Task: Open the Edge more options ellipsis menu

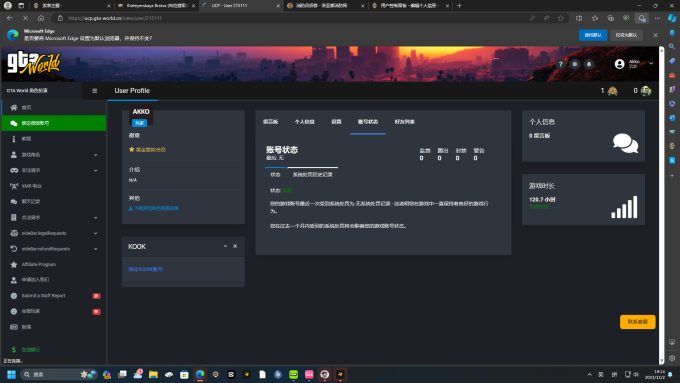Action: click(x=657, y=18)
